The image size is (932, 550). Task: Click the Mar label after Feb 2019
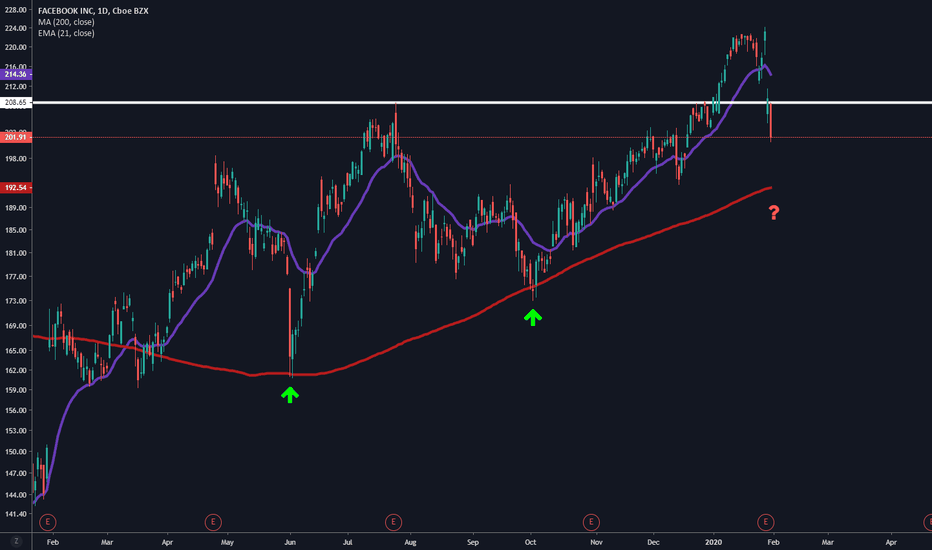tap(107, 542)
